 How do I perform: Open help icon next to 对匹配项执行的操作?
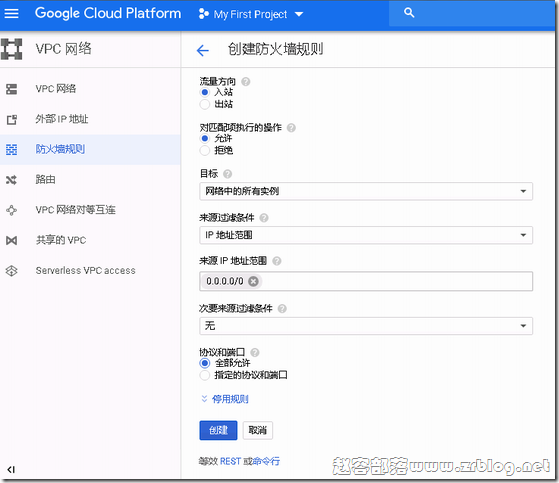tap(291, 128)
